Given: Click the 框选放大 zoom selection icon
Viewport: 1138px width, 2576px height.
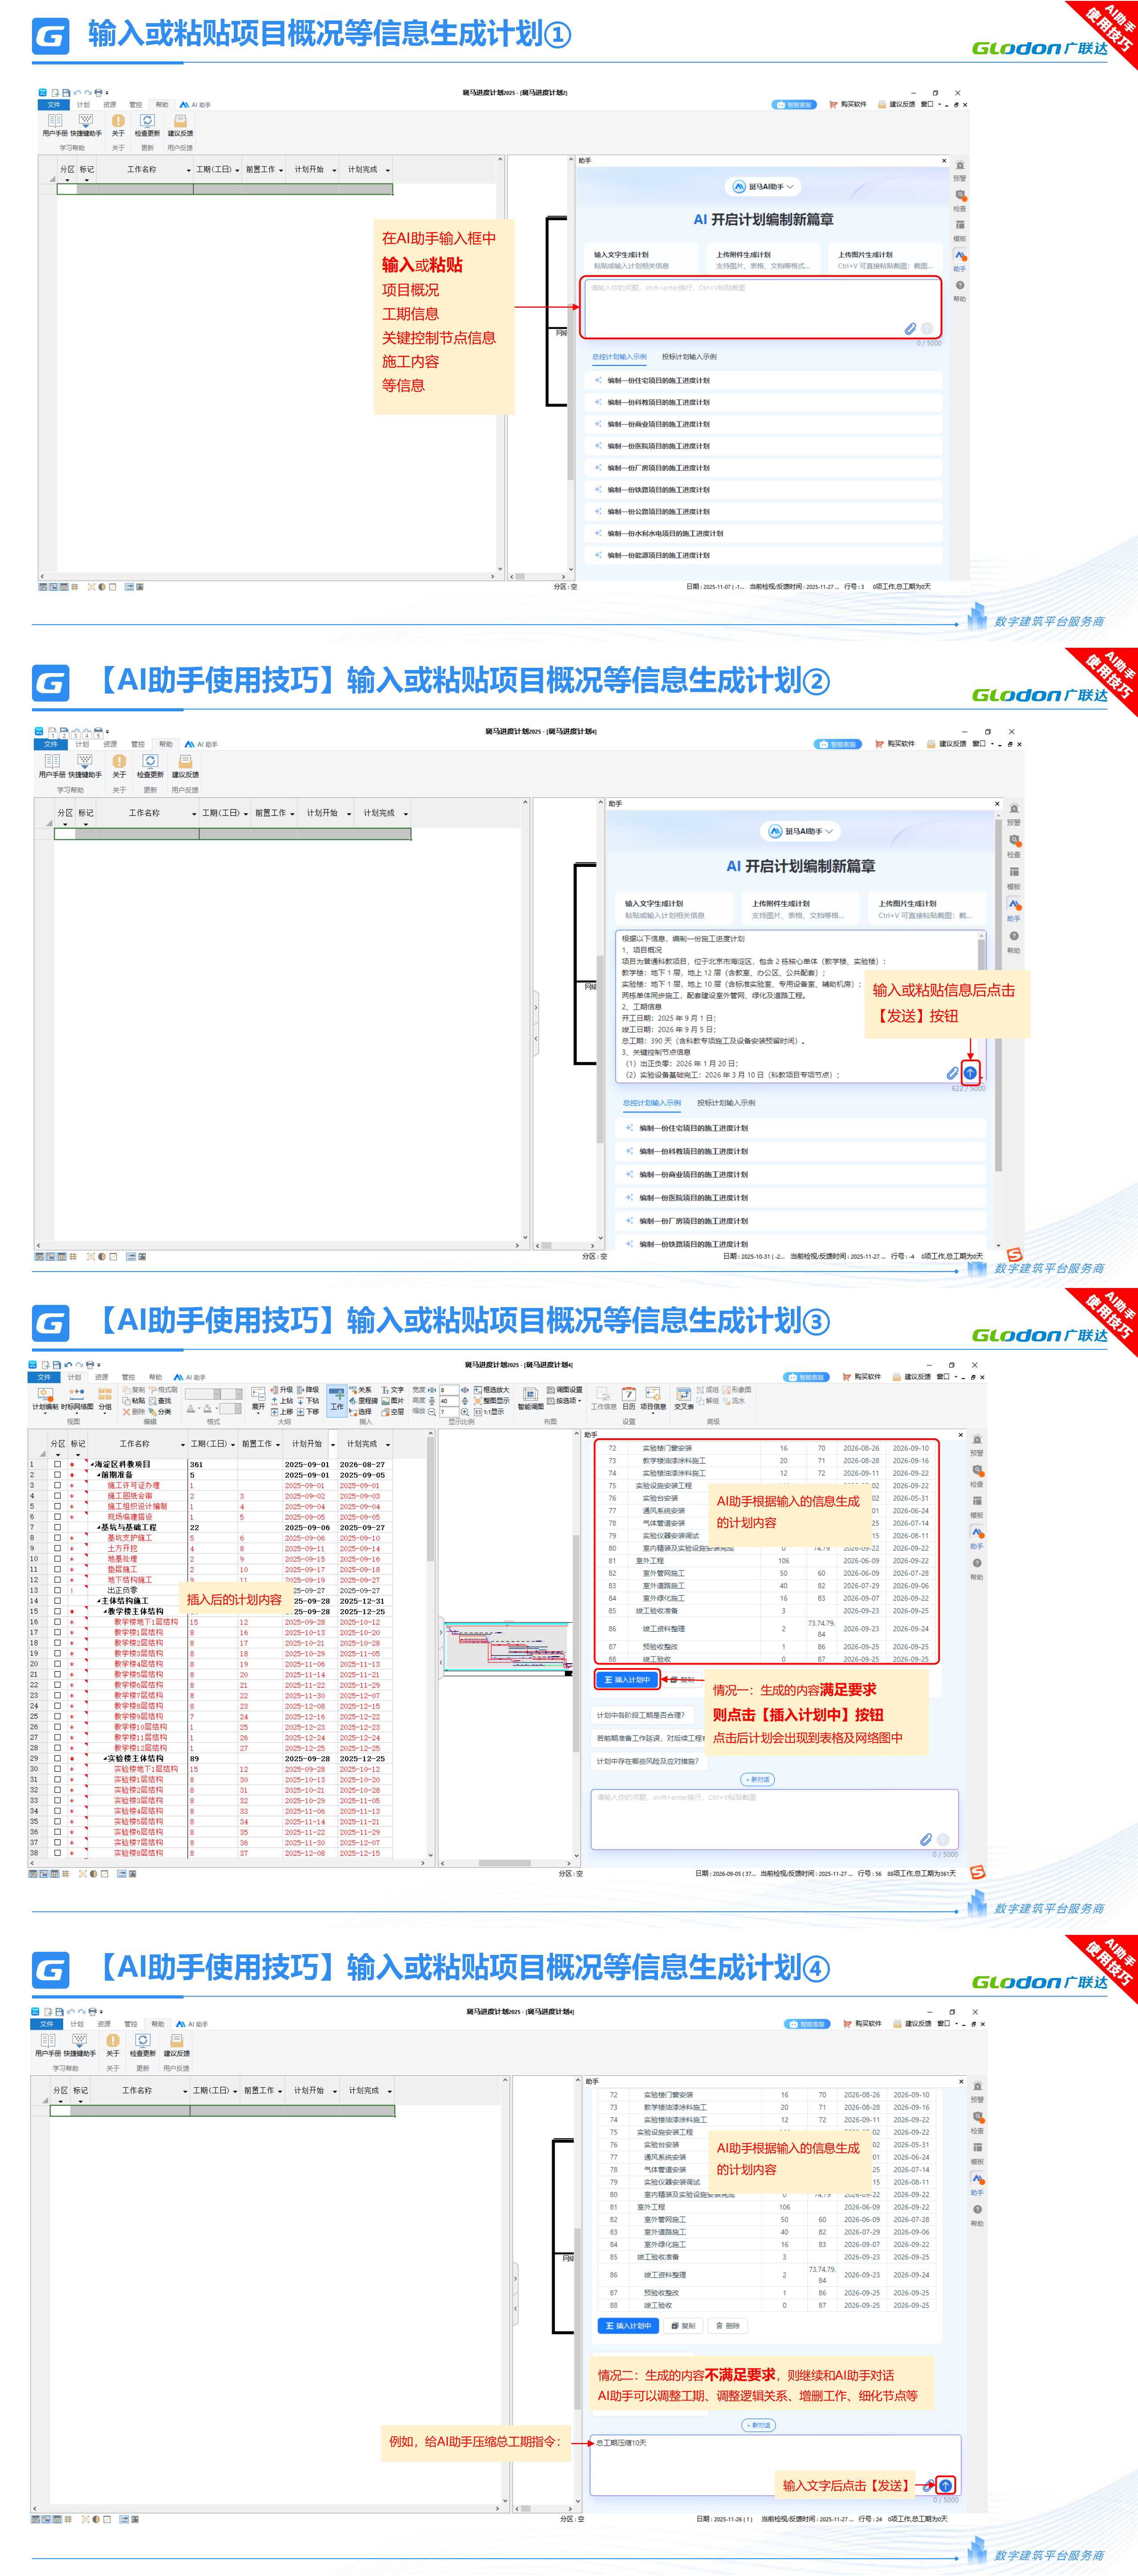Looking at the screenshot, I should click(x=478, y=1390).
